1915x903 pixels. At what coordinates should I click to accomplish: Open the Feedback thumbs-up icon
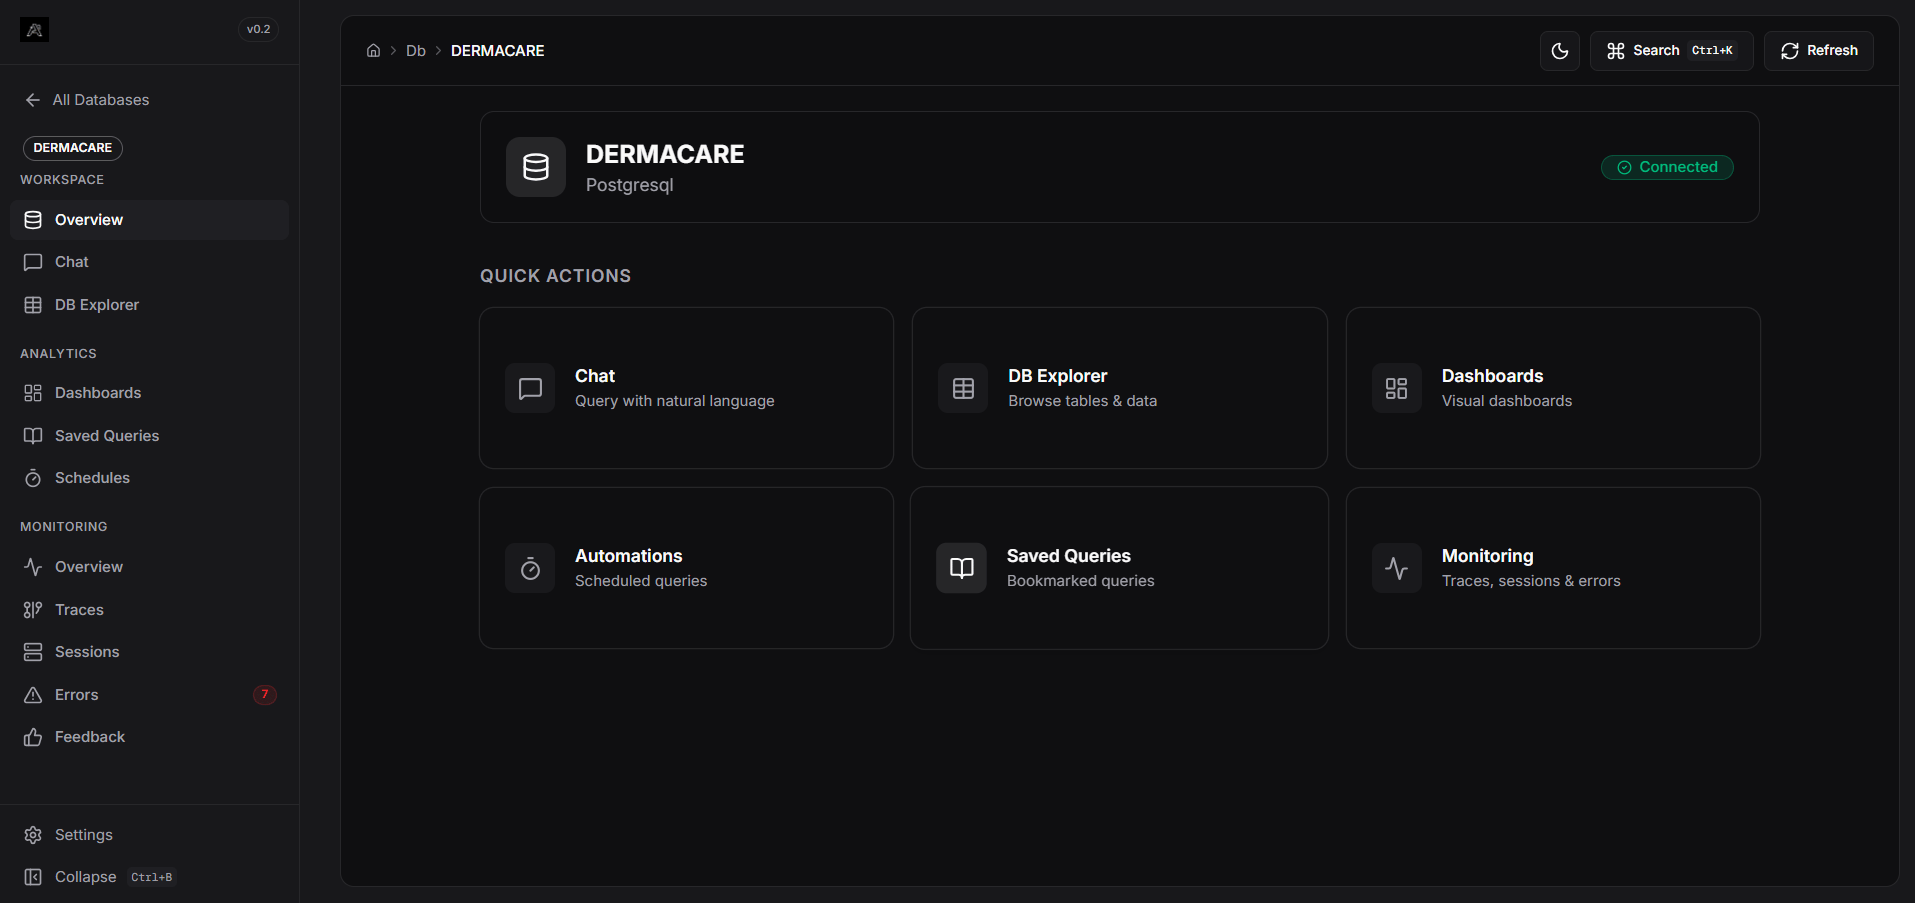(33, 737)
